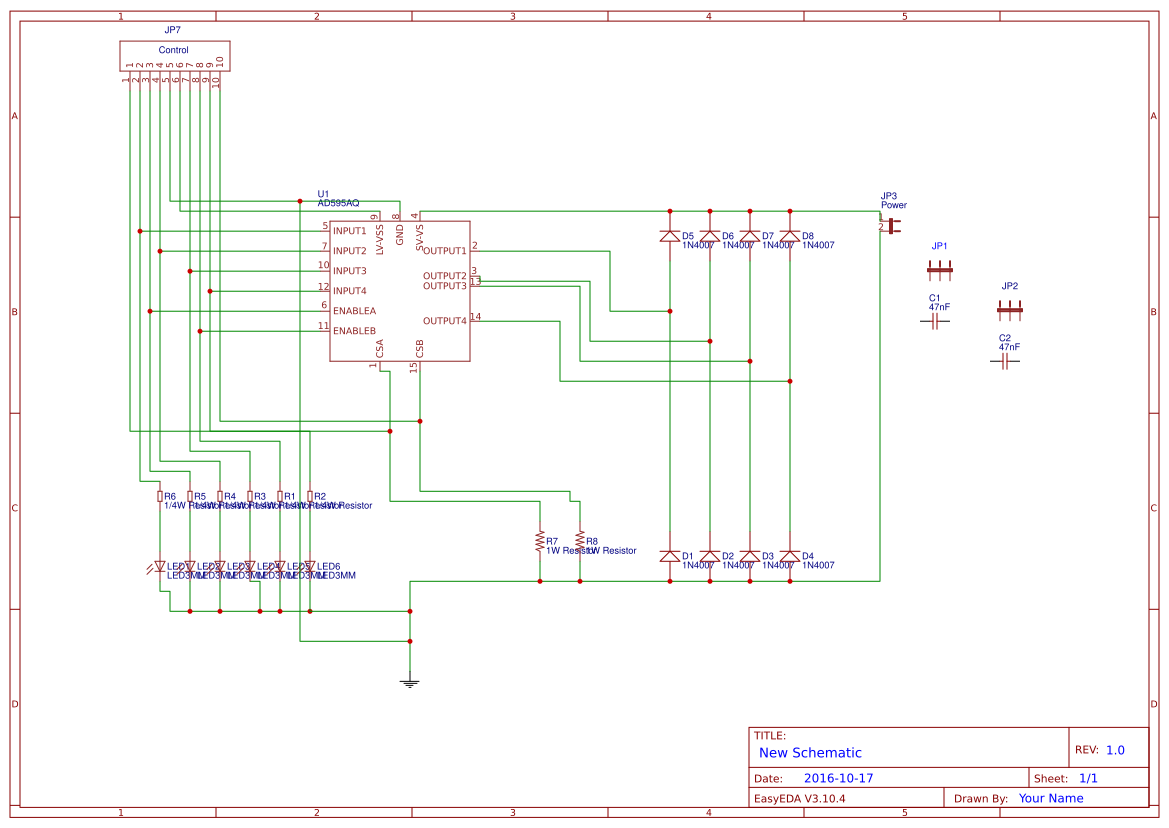The width and height of the screenshot is (1169, 828).
Task: Select the U1 AD595AQ driver symbol
Action: click(x=400, y=290)
